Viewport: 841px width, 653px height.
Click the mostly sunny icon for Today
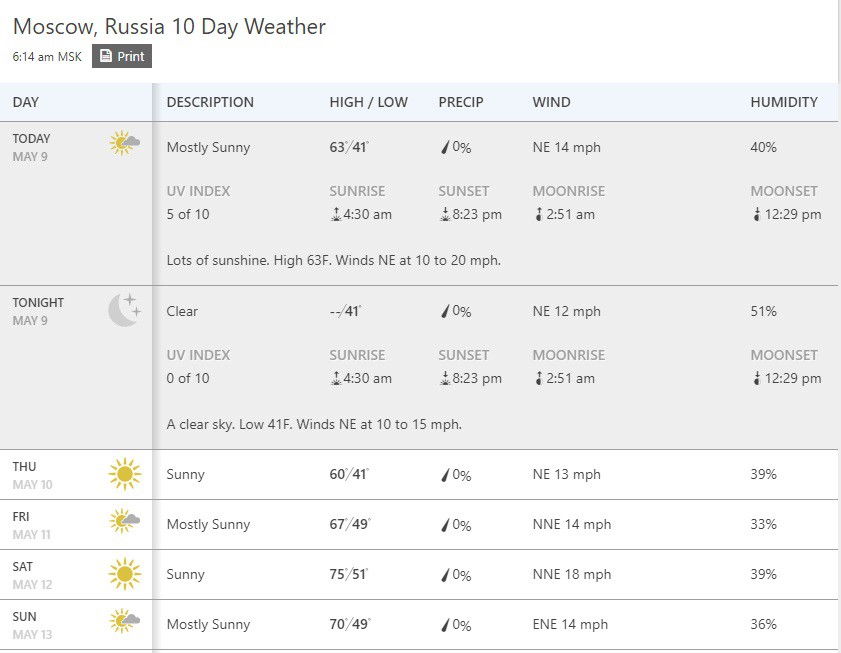124,144
